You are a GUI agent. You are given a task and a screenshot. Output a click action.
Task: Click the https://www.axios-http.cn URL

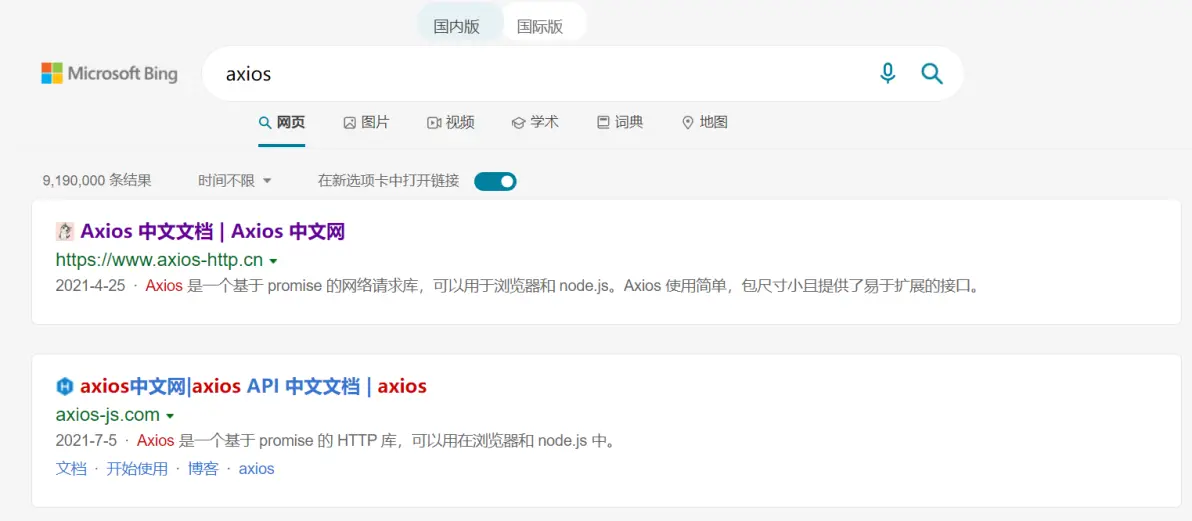click(x=160, y=260)
